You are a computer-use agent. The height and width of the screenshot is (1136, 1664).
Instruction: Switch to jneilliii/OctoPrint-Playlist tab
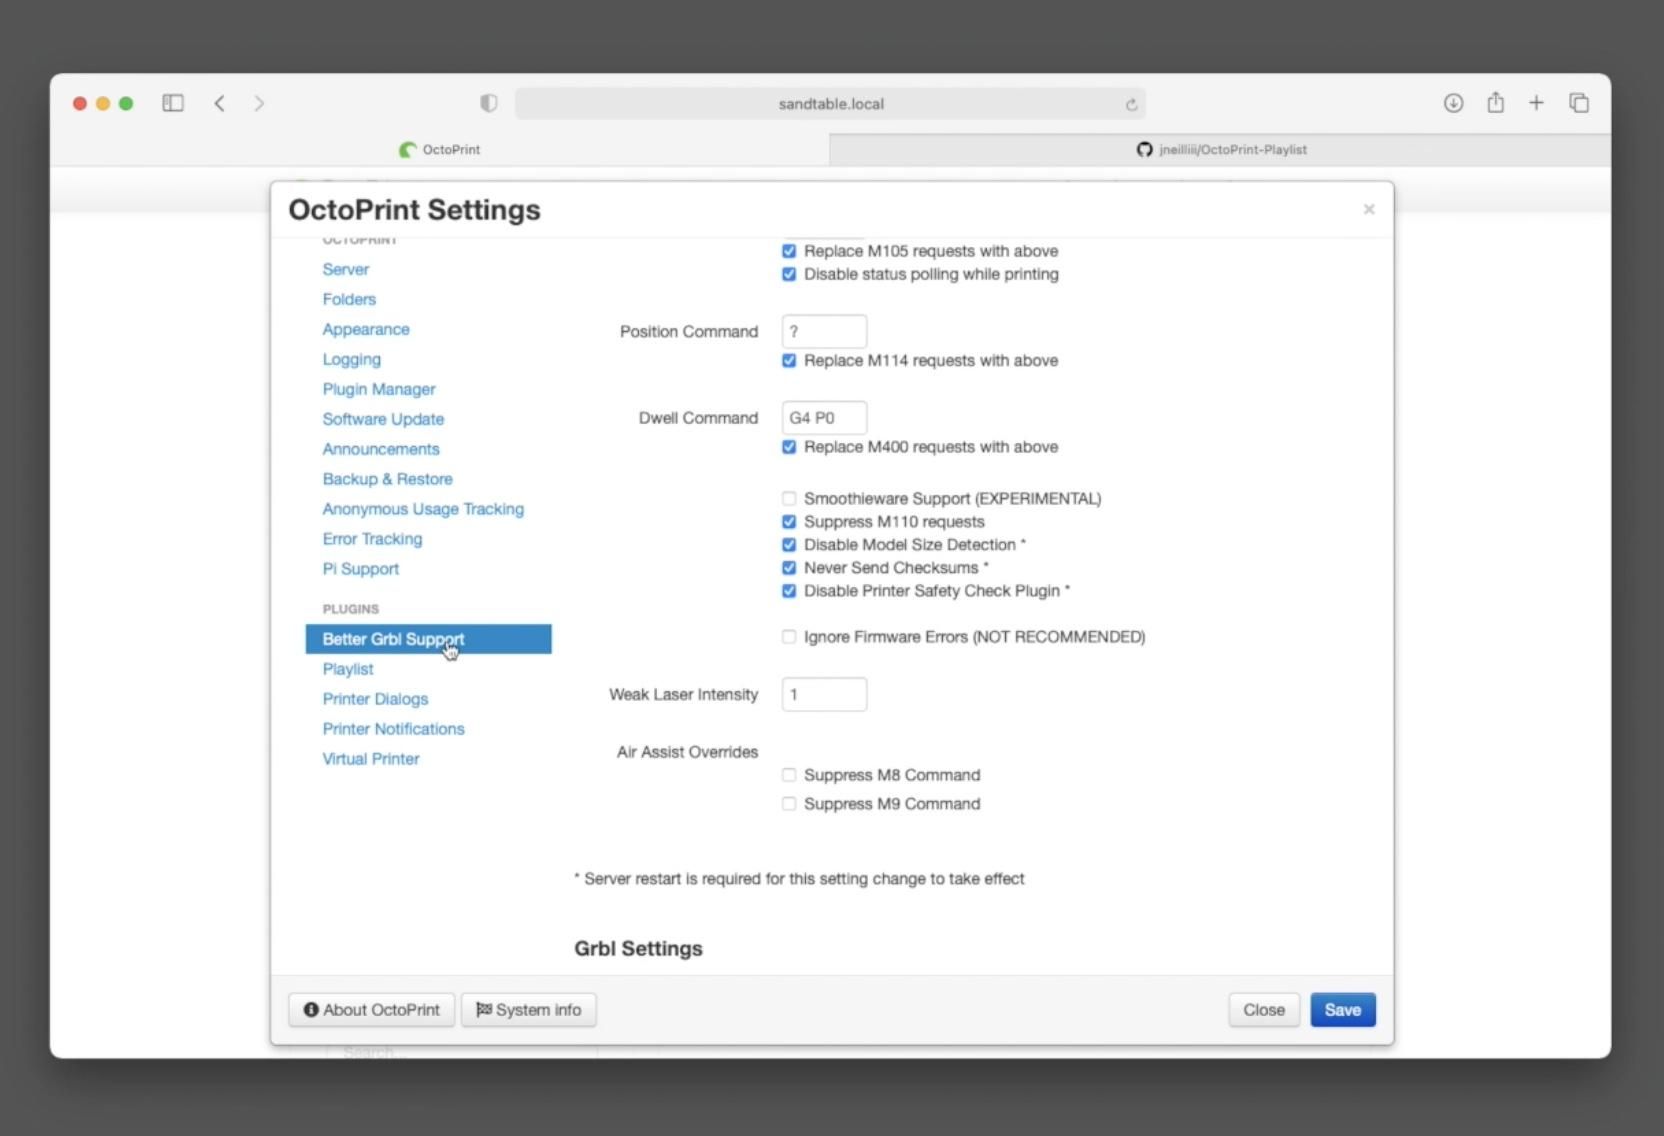[1221, 149]
